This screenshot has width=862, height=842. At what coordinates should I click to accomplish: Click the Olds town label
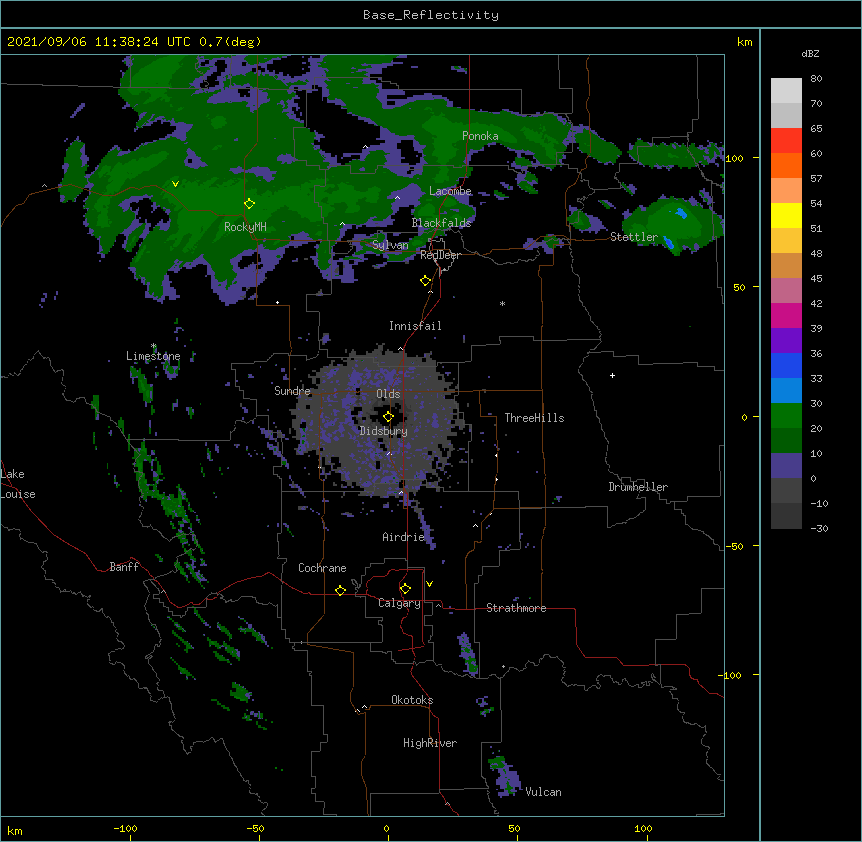[388, 394]
